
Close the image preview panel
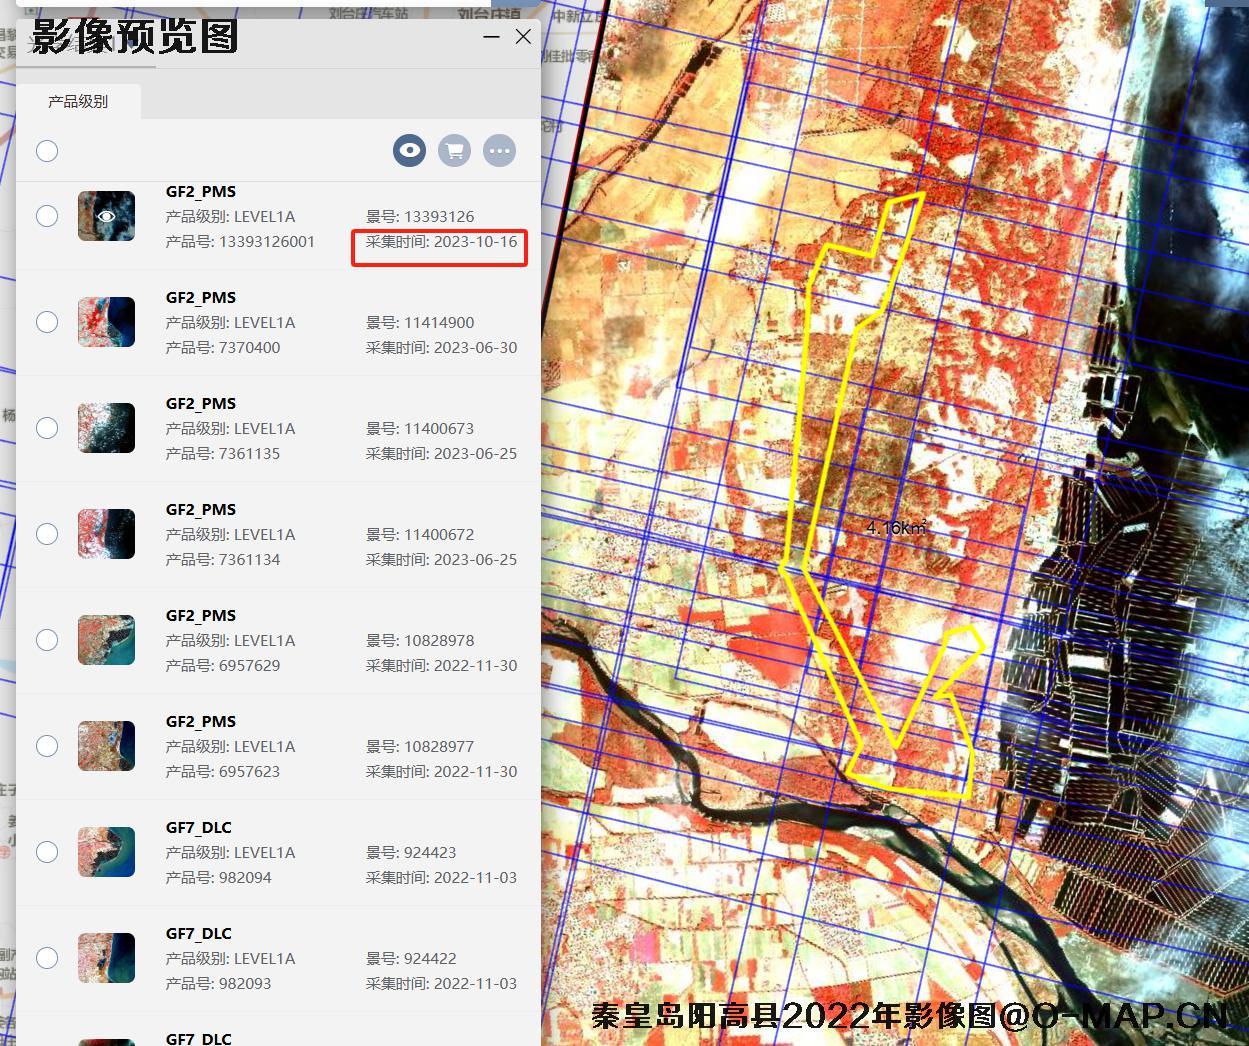pos(523,37)
